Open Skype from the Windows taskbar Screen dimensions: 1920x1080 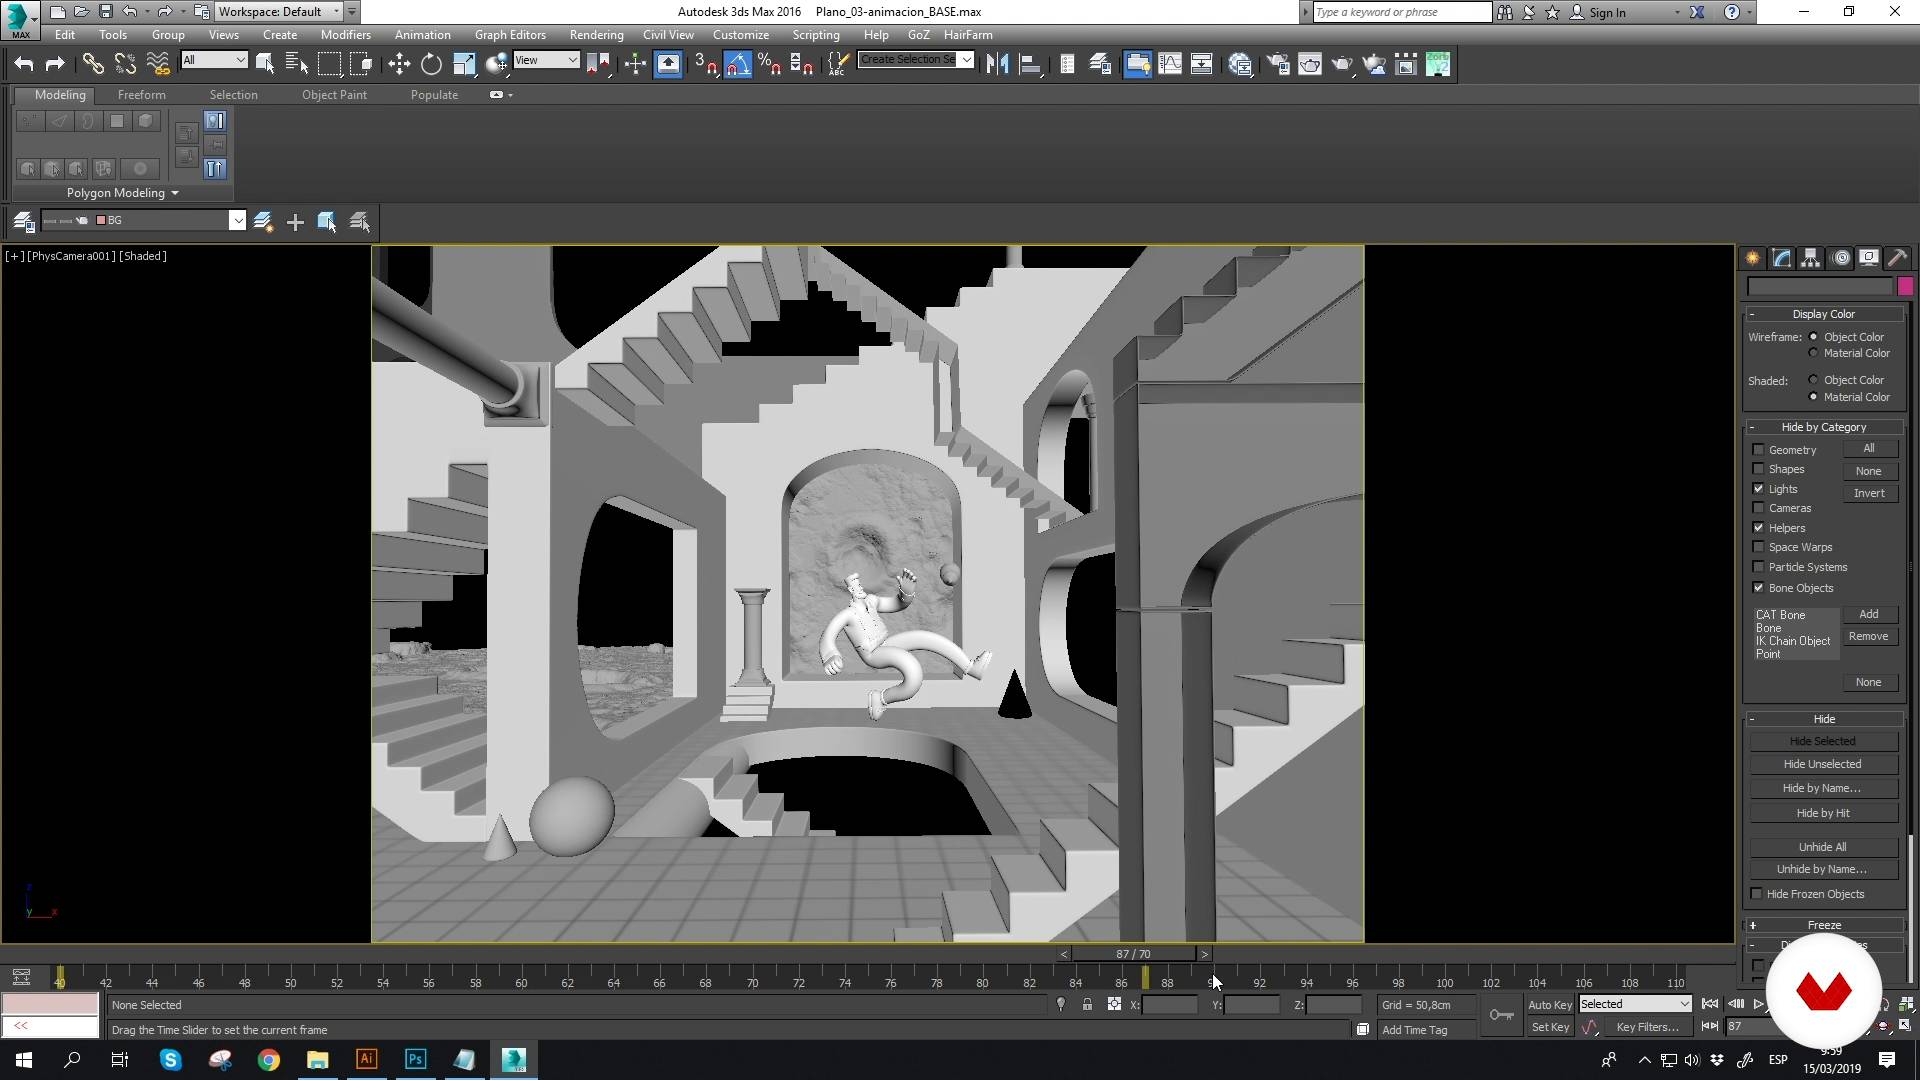click(x=171, y=1060)
